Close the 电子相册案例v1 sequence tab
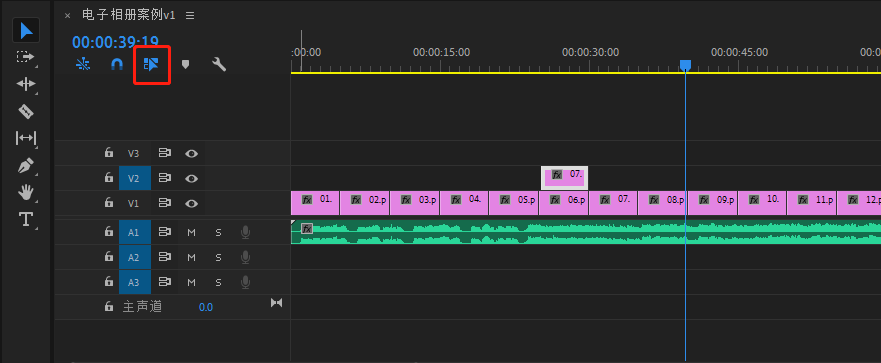 click(67, 16)
